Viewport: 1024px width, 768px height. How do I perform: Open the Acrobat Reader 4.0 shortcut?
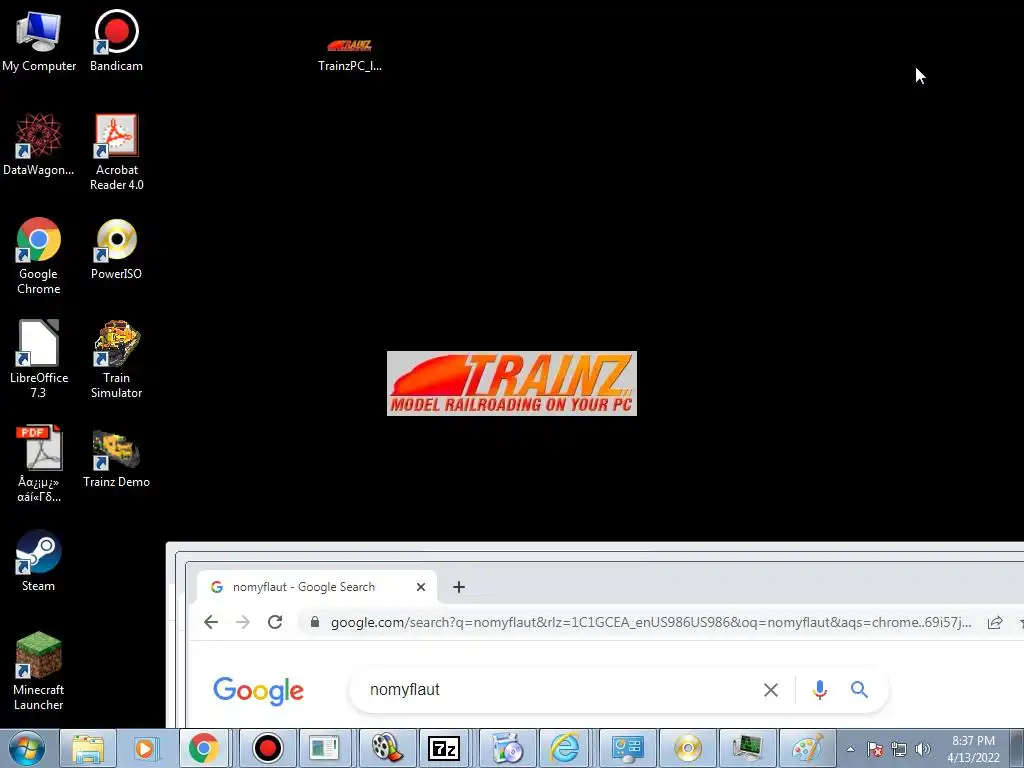(116, 152)
